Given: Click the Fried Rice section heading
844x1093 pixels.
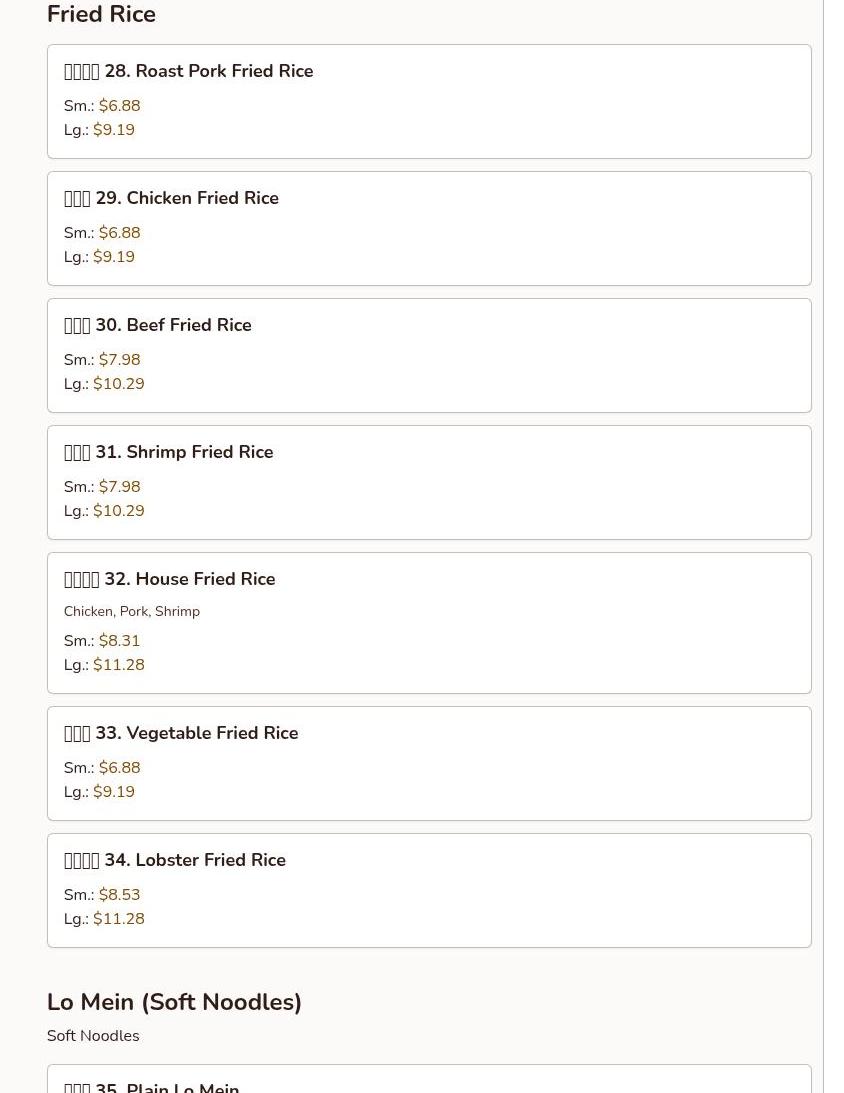Looking at the screenshot, I should pos(101,14).
